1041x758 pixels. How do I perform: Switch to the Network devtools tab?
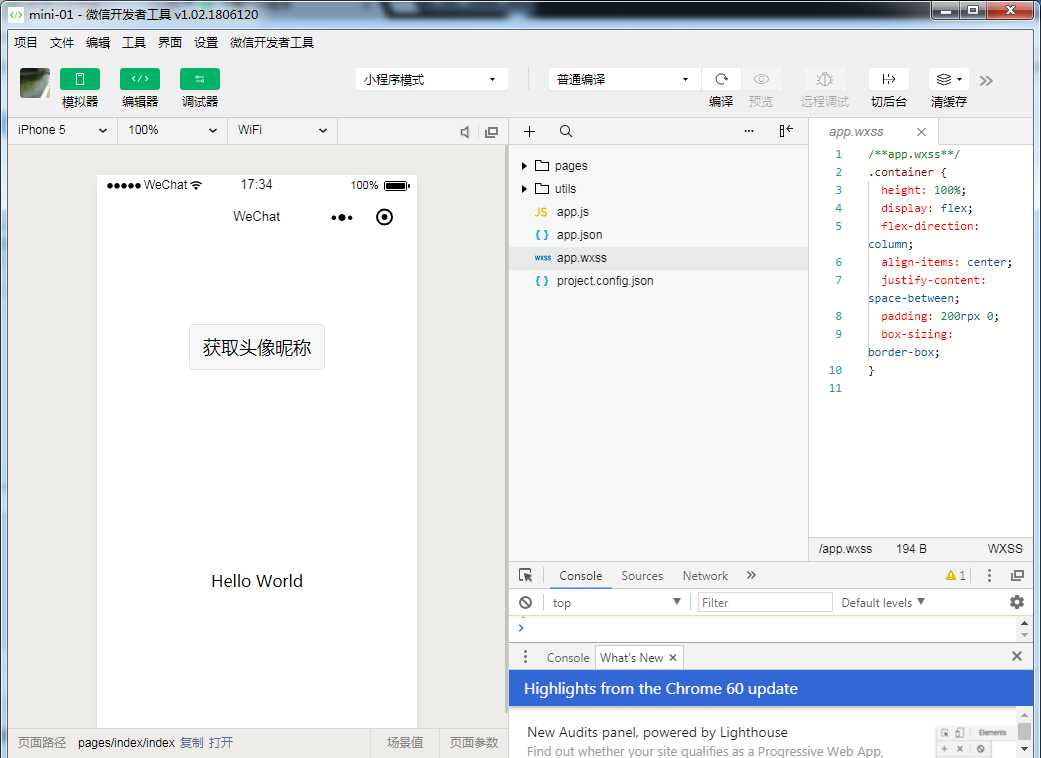coord(705,575)
